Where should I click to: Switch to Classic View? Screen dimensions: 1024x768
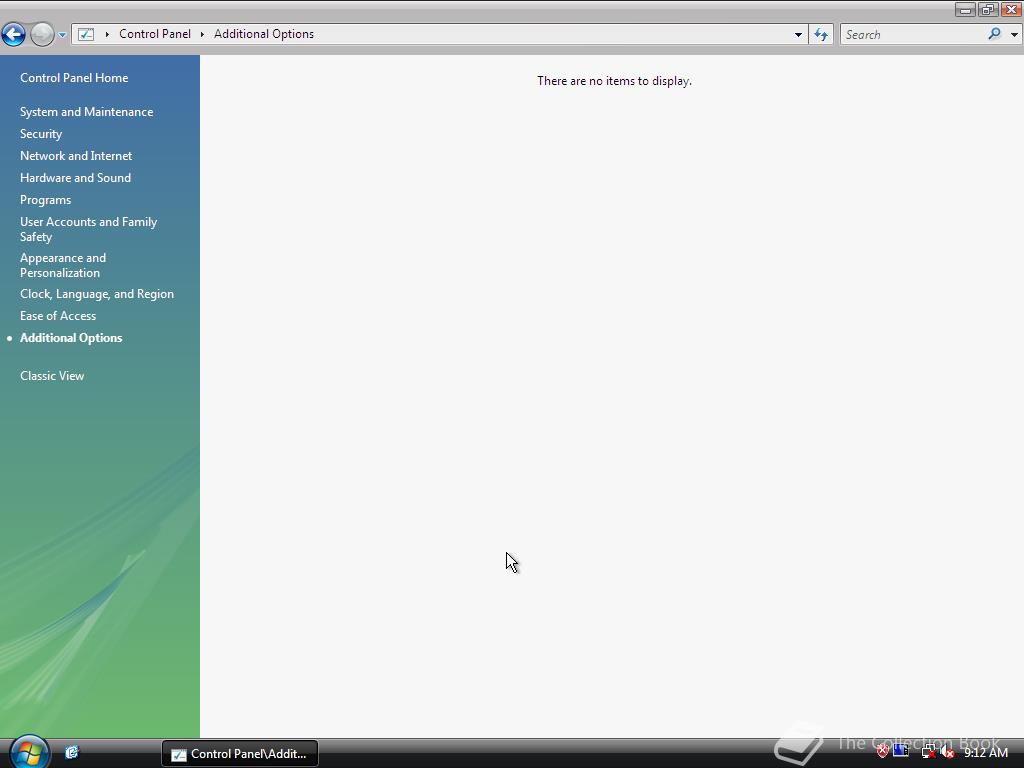[x=52, y=376]
